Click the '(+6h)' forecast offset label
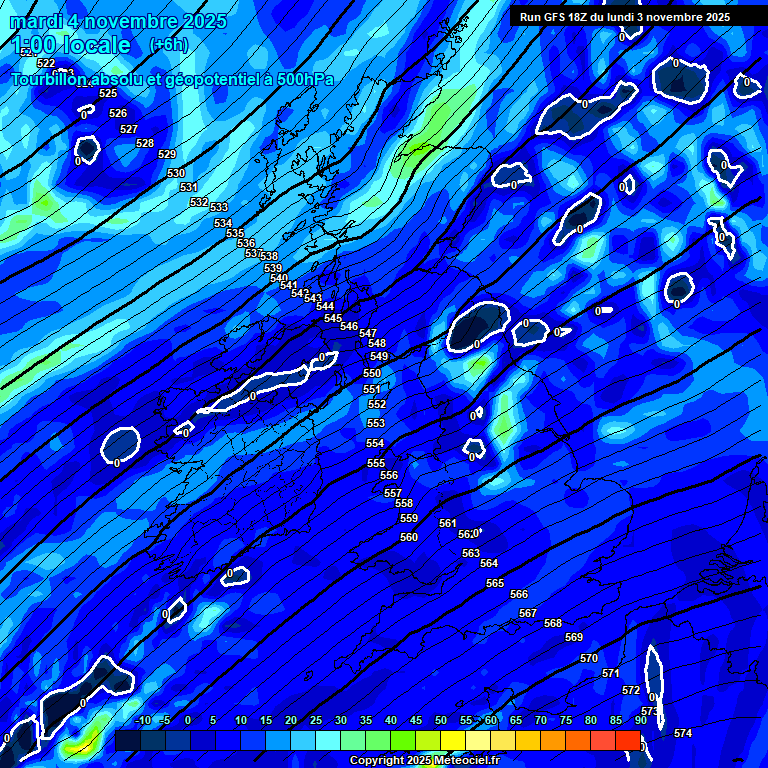 point(167,45)
